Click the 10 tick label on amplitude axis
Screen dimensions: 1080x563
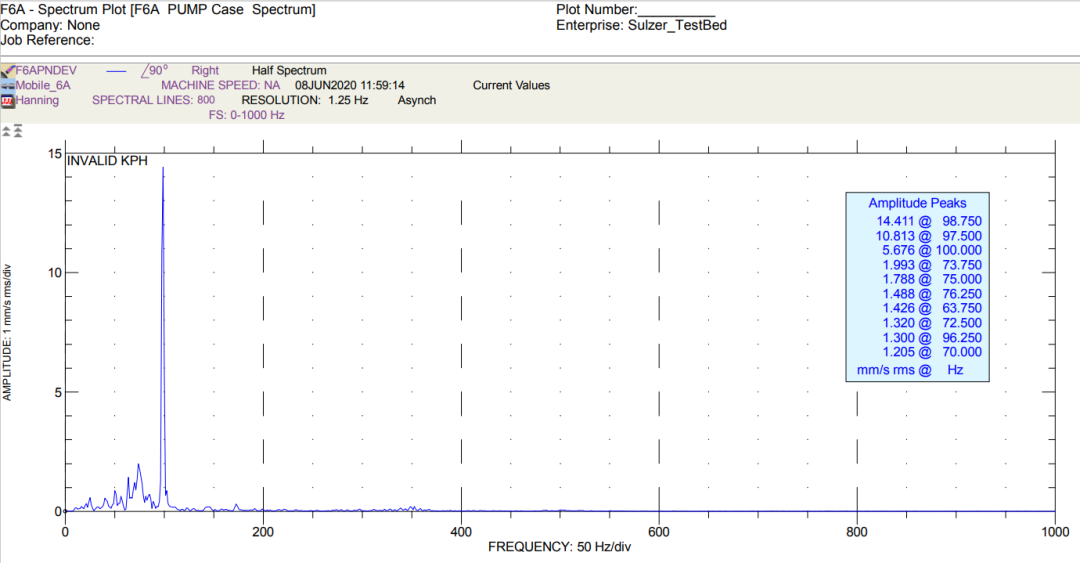[54, 273]
